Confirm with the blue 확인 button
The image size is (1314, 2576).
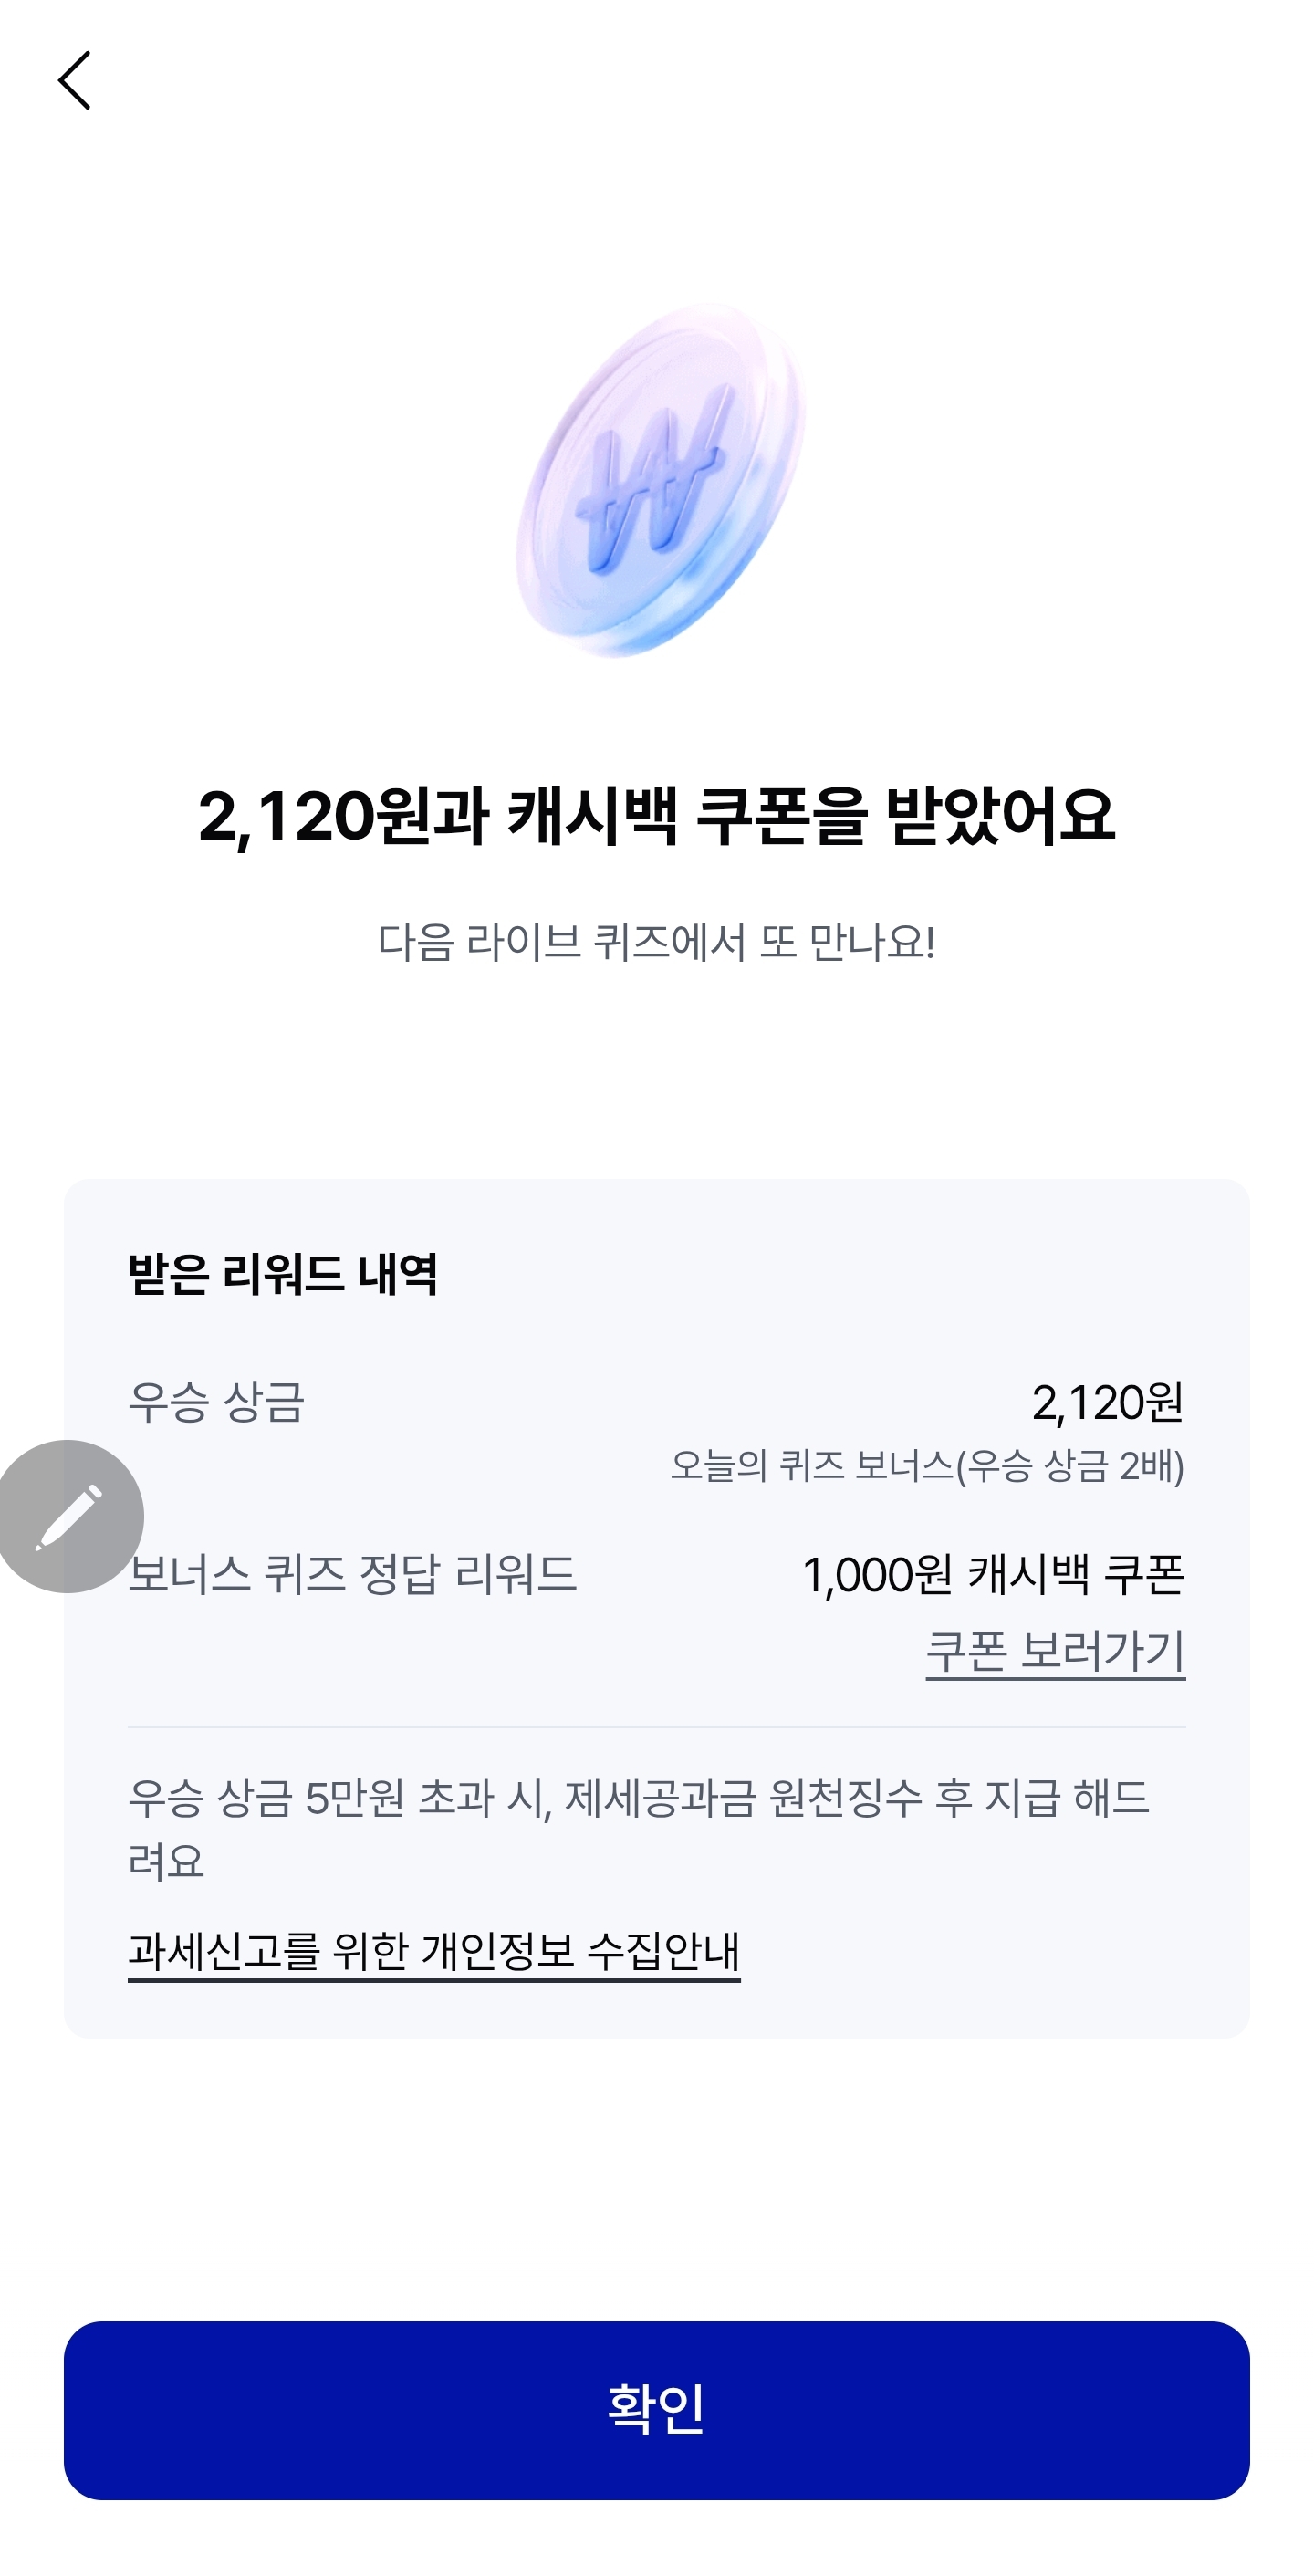[x=657, y=2410]
